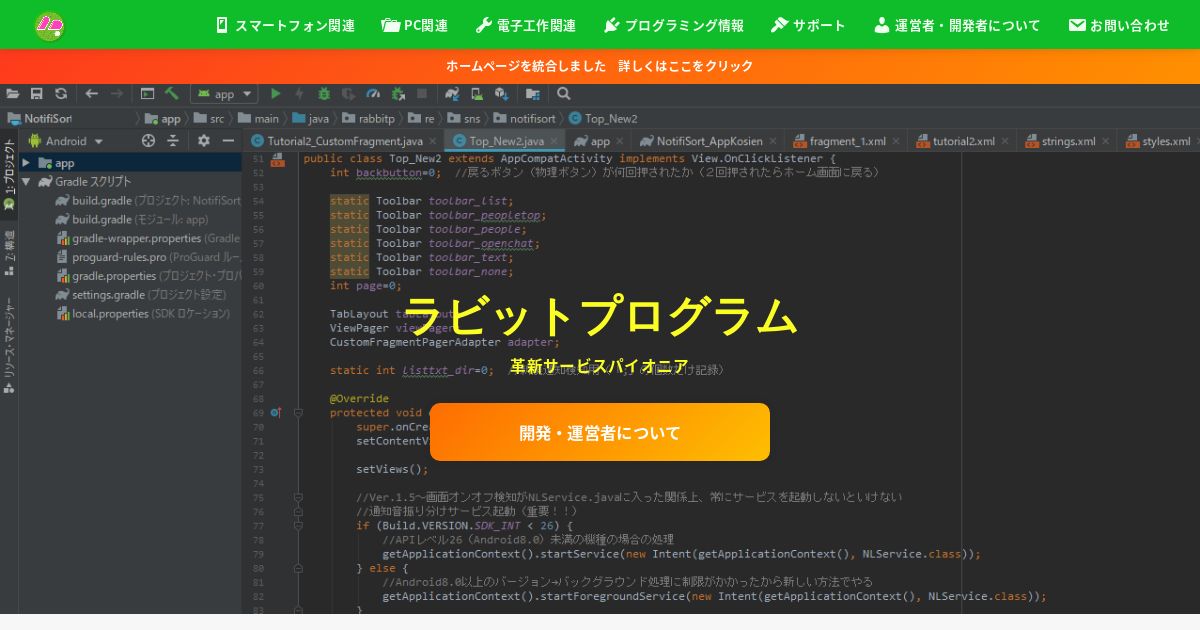Click the Search Everywhere magnifier icon
Screen dimensions: 1200x630
pyautogui.click(x=564, y=94)
